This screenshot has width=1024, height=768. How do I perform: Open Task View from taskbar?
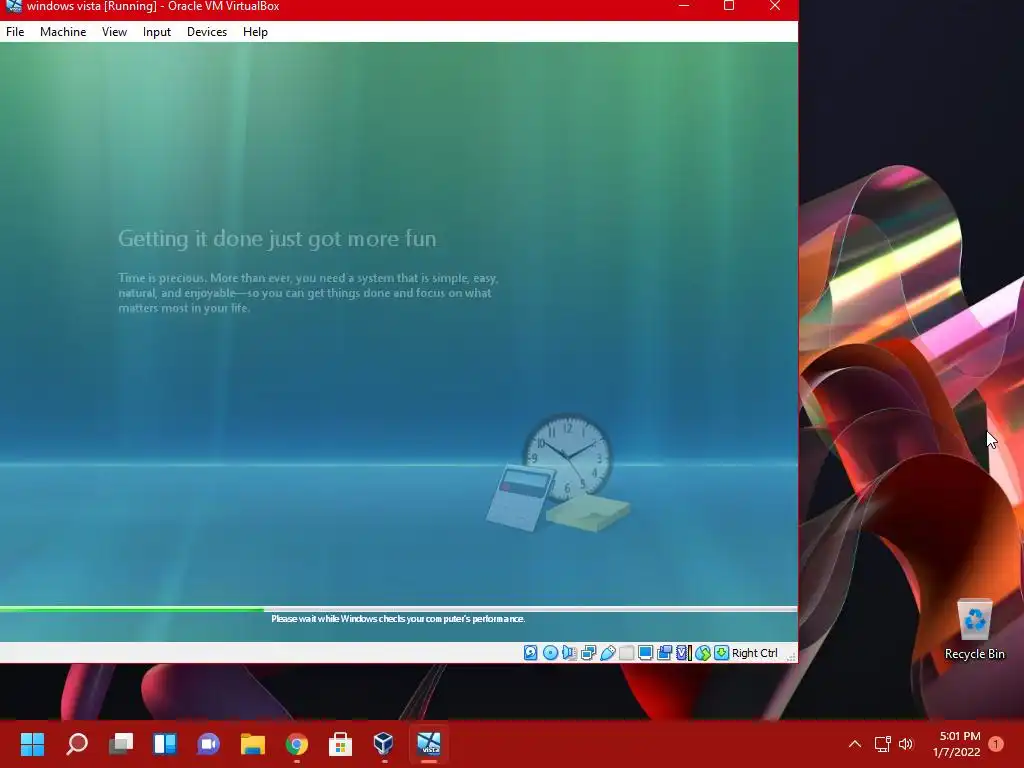121,743
